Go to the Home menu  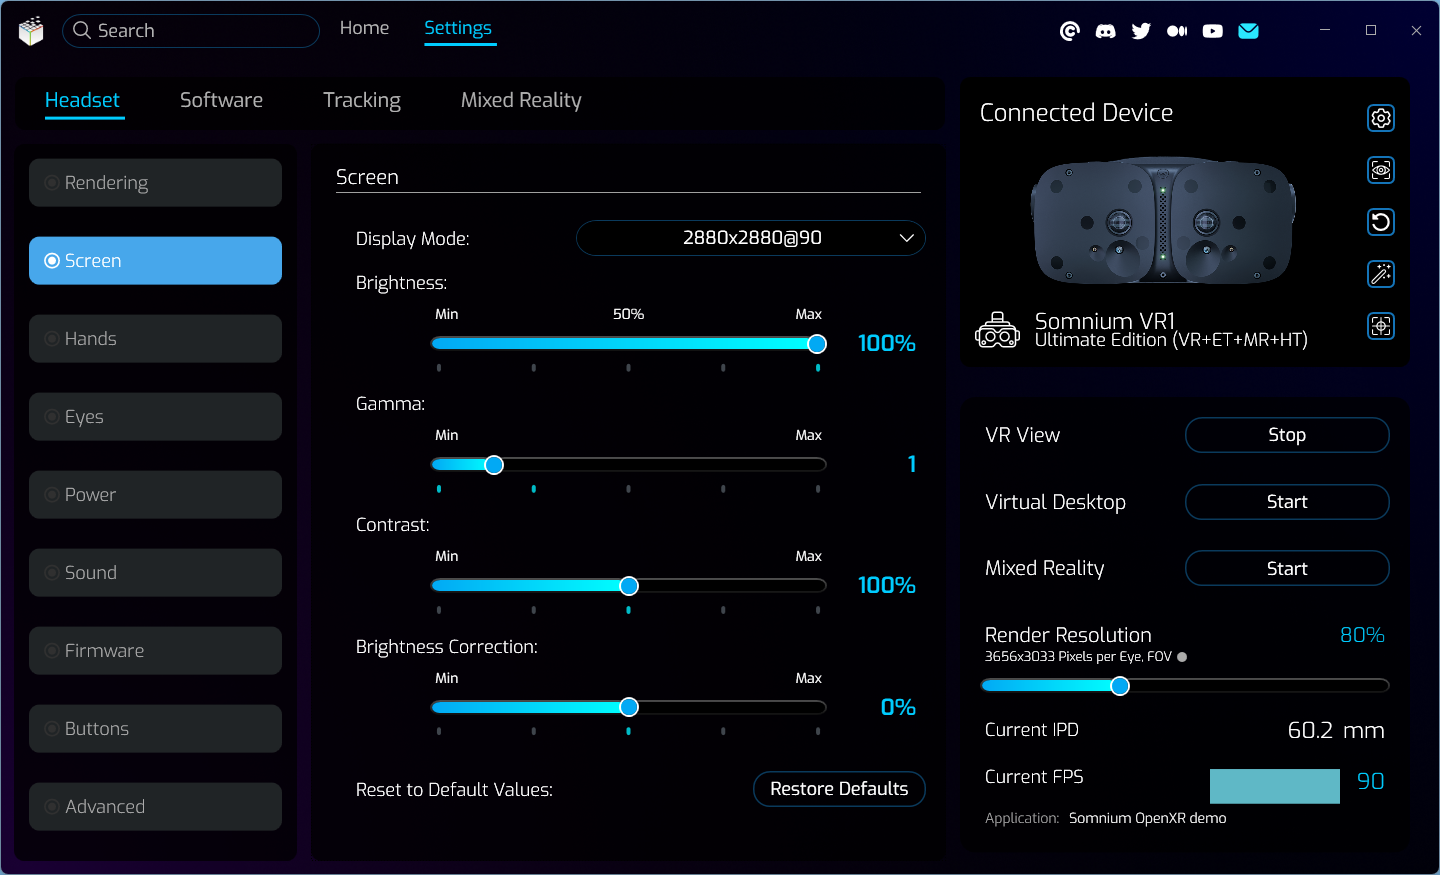point(364,28)
